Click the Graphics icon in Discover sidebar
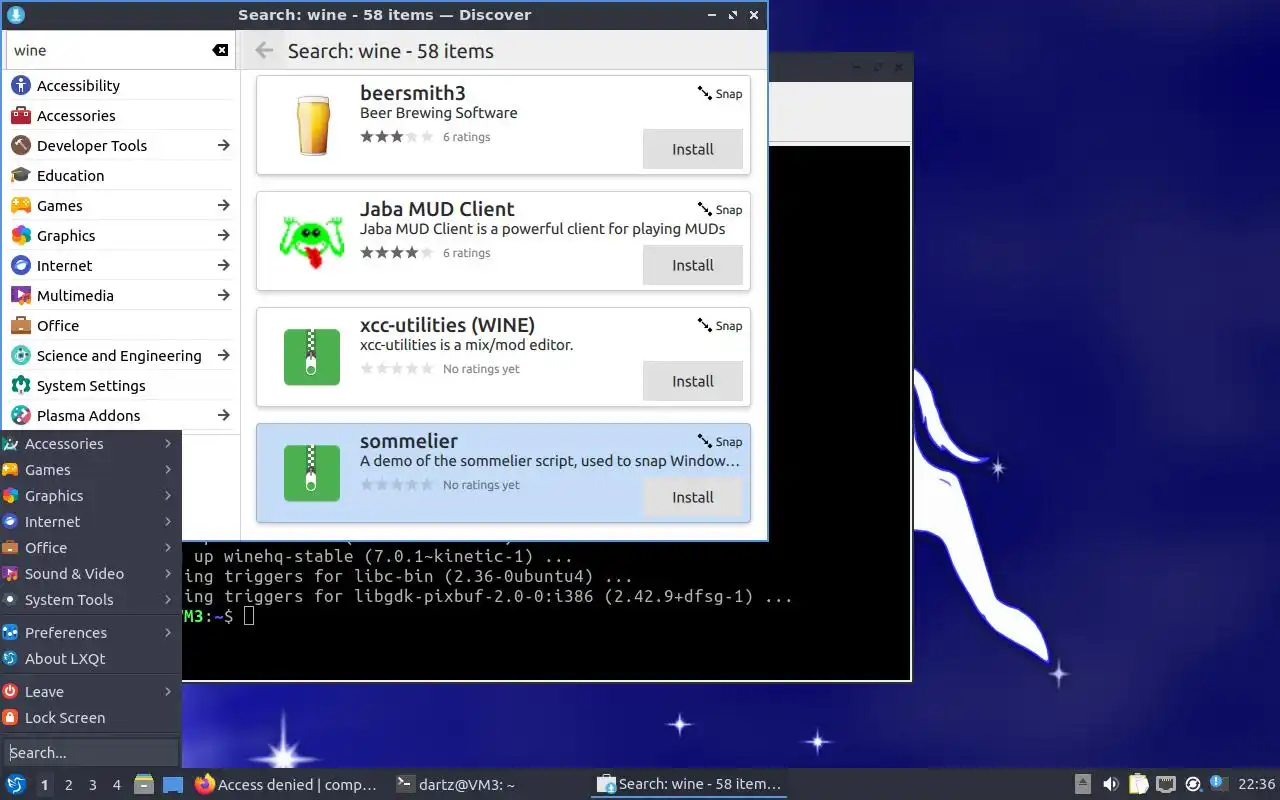 tap(21, 236)
